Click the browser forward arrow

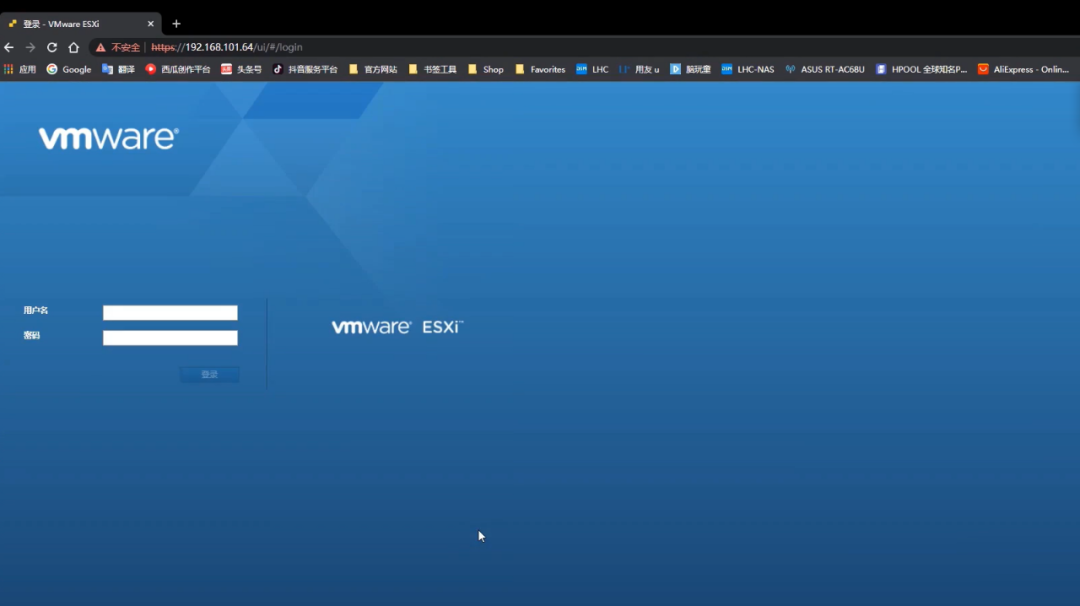[x=30, y=48]
